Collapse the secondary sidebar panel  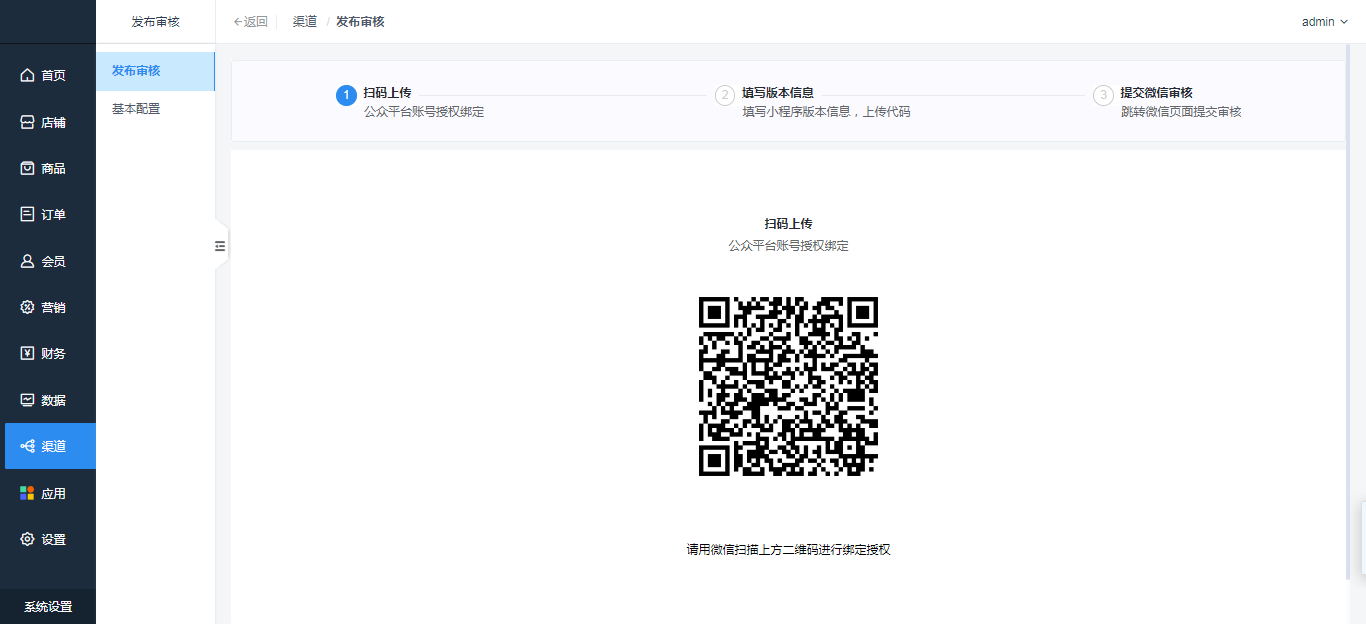[x=221, y=246]
